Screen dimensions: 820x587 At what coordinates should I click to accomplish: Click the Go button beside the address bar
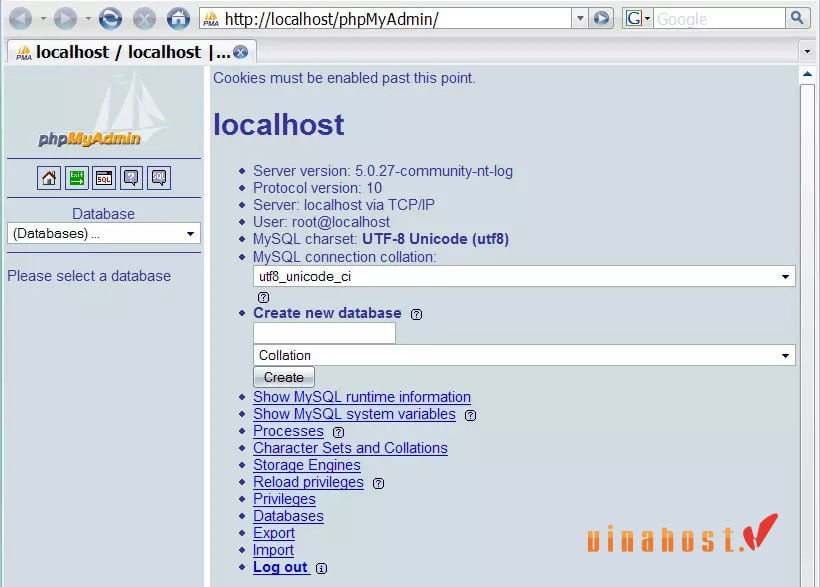click(601, 19)
